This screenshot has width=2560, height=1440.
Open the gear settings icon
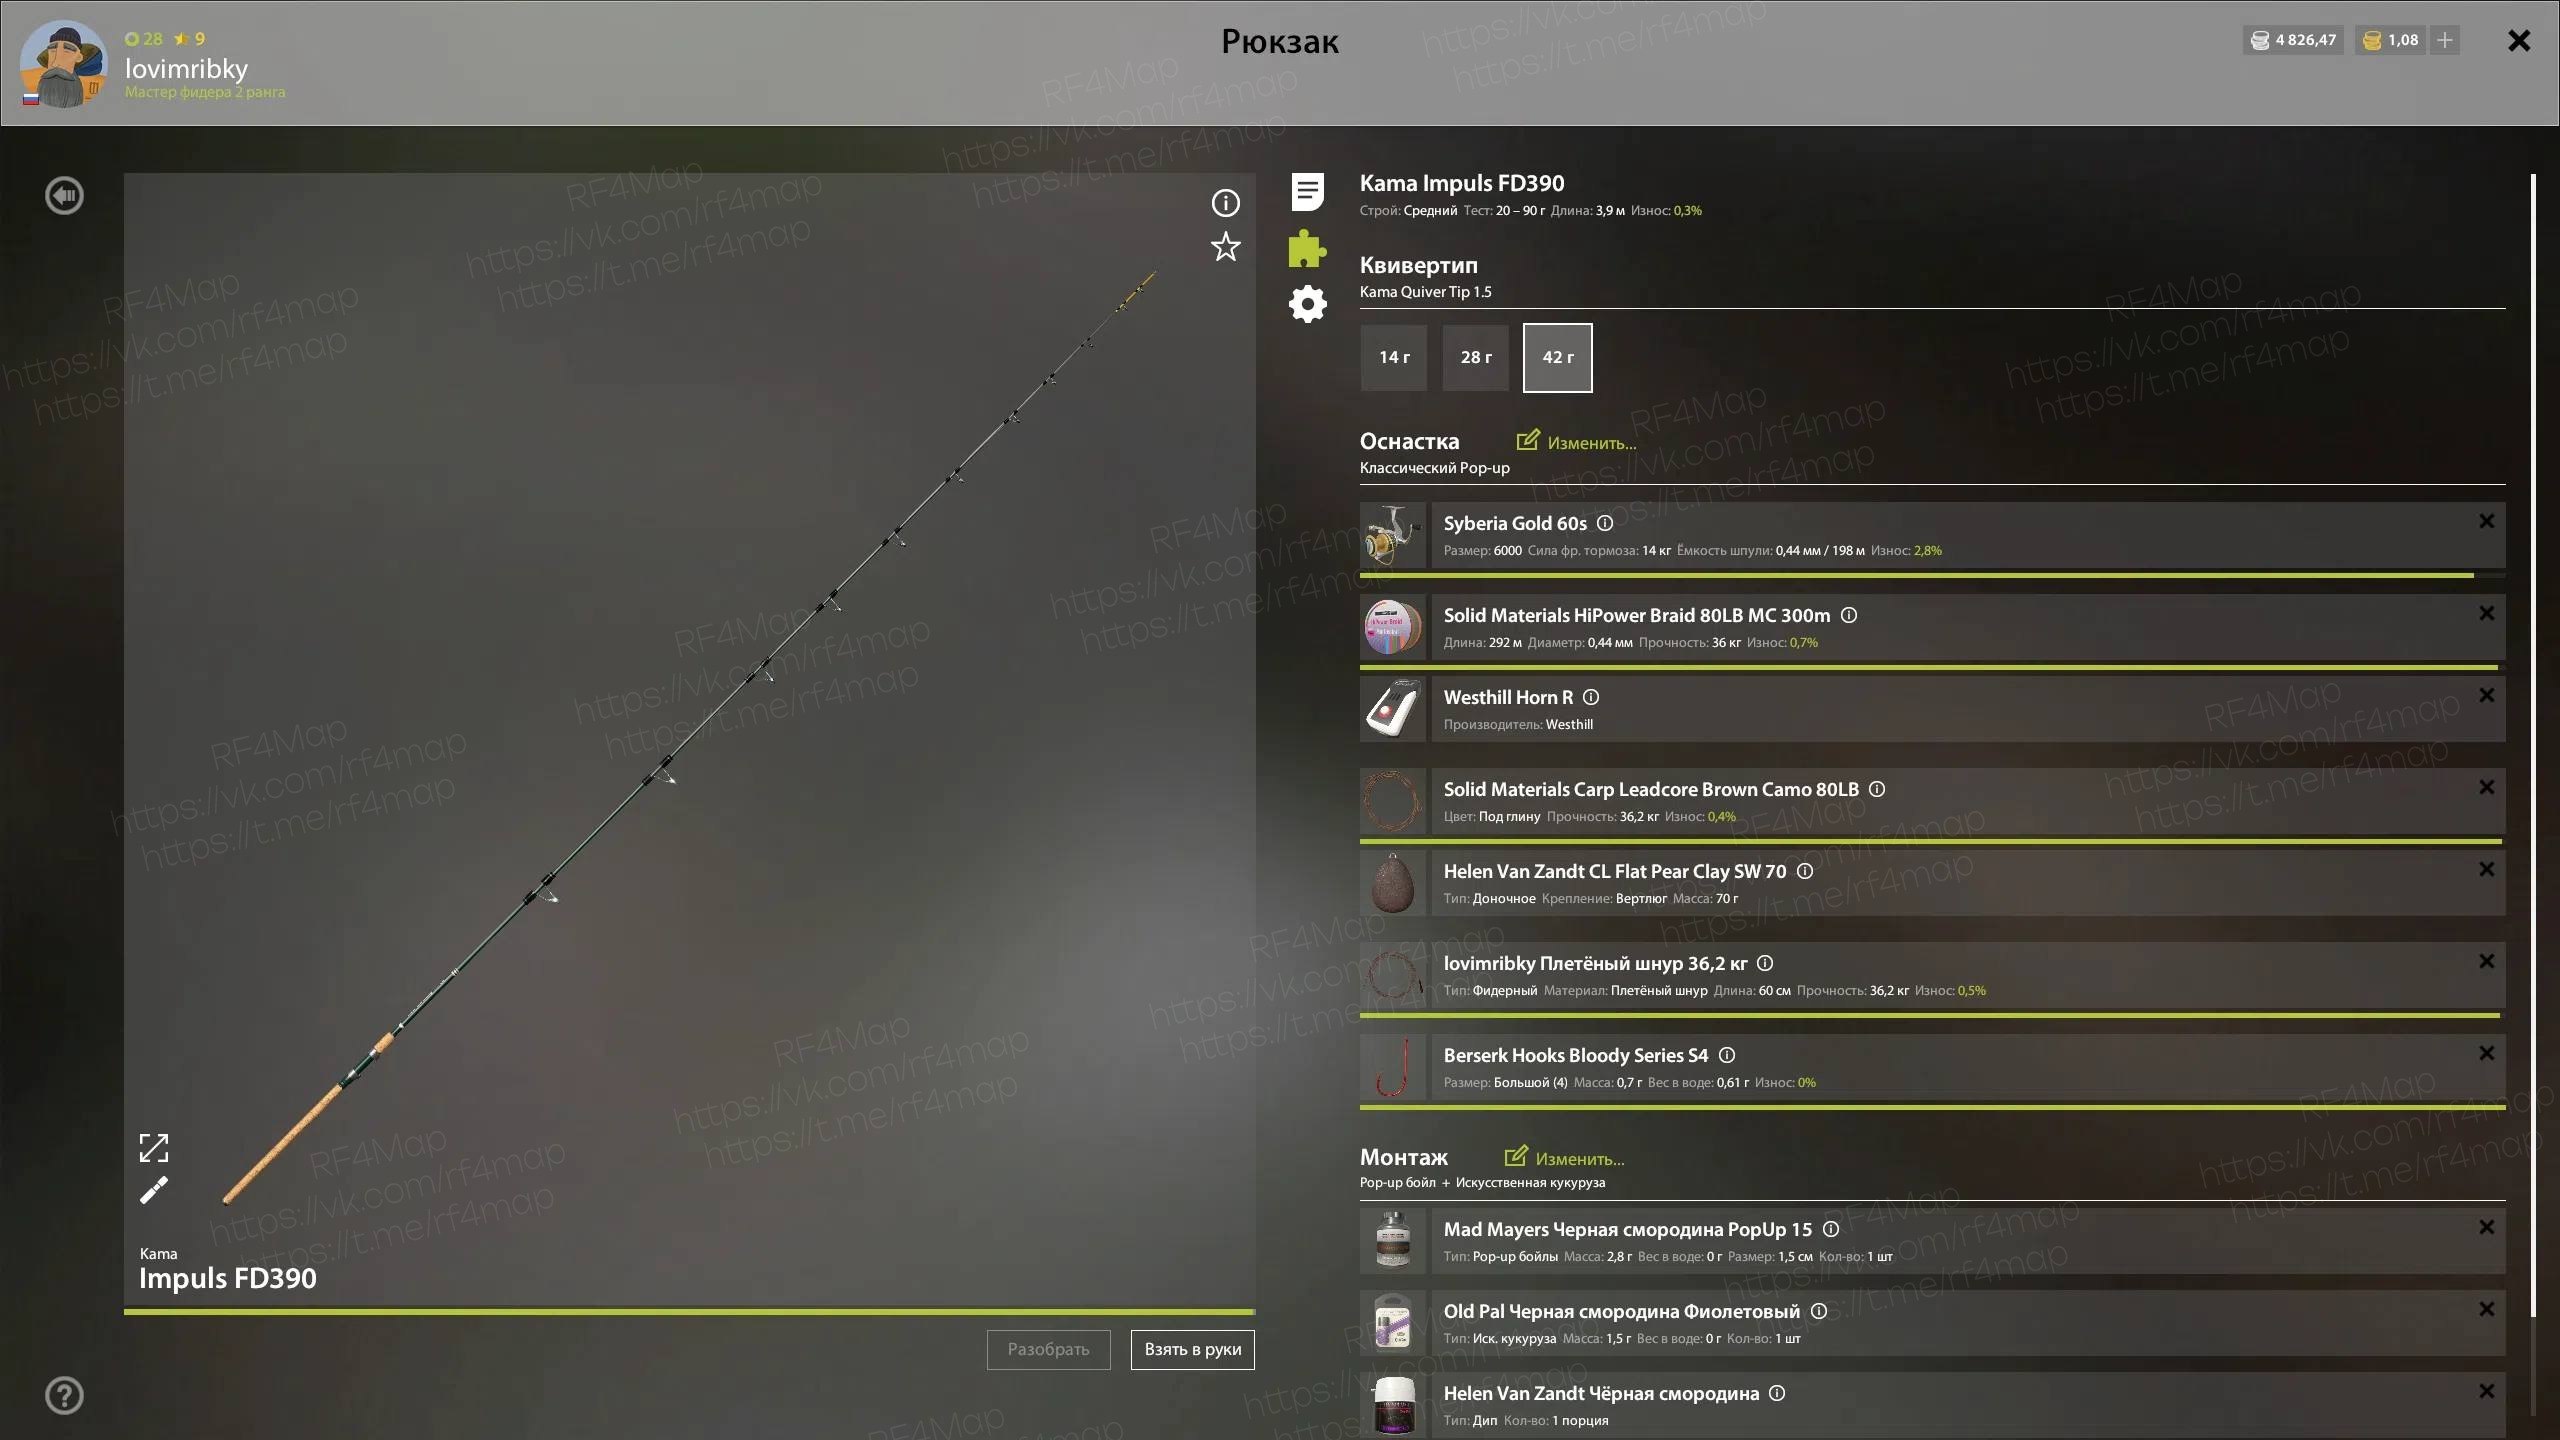(1307, 304)
